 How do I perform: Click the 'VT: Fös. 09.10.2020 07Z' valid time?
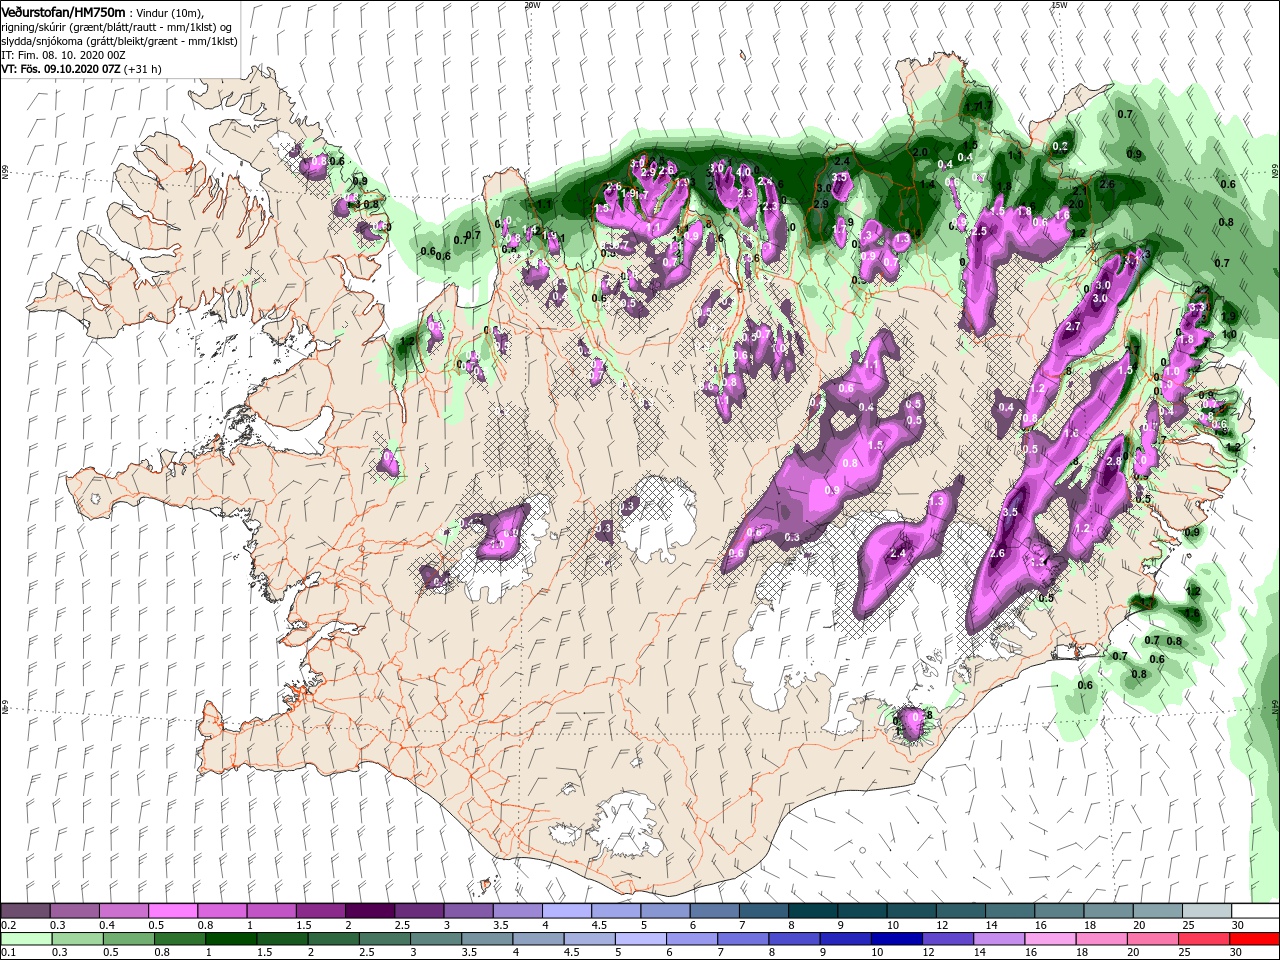coord(60,69)
